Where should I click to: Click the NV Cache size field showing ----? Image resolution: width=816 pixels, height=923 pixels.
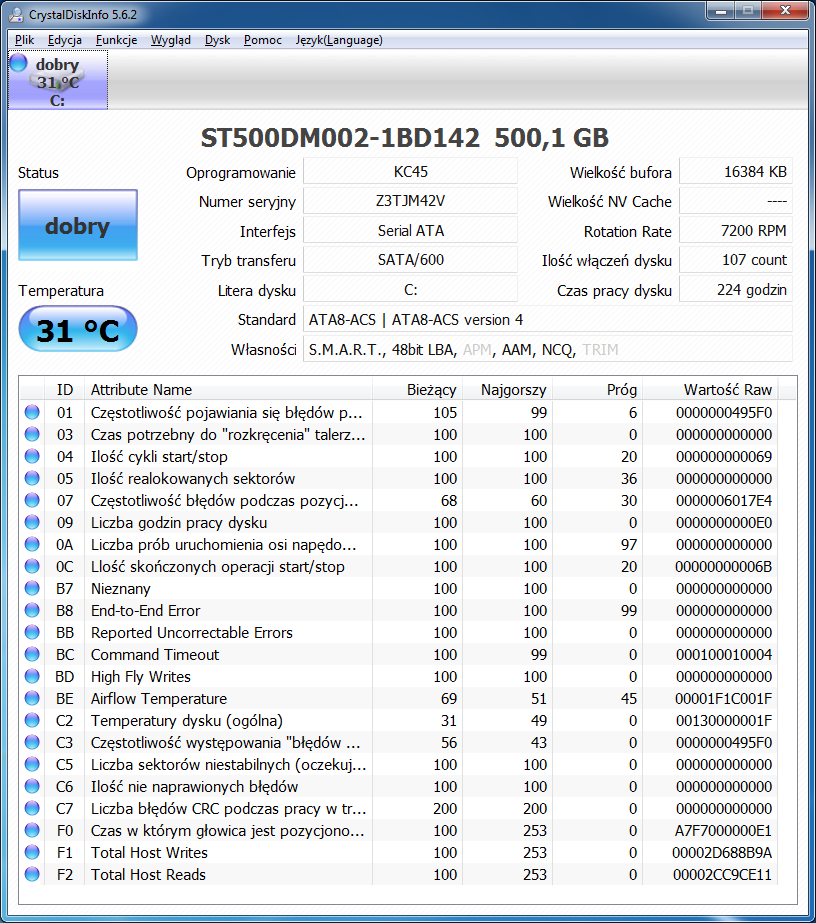pos(736,201)
